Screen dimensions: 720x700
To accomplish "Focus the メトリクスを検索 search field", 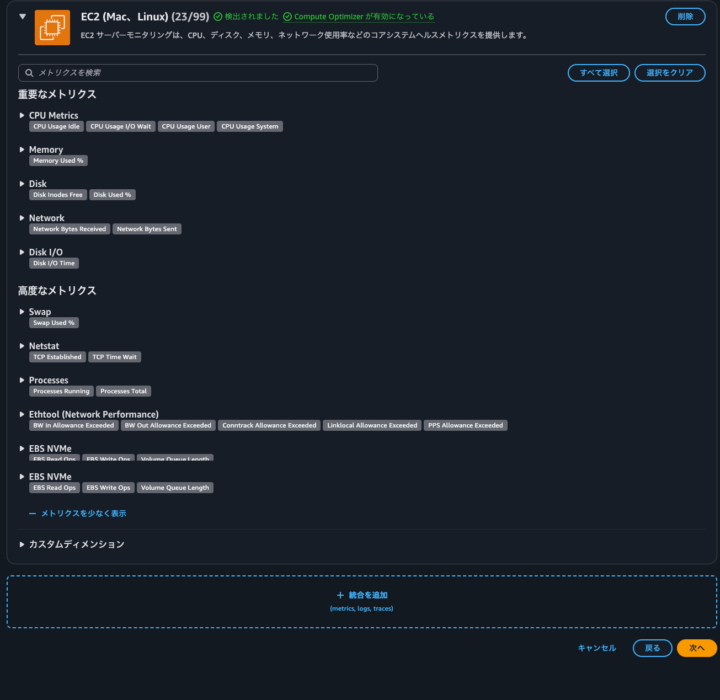I will pos(198,73).
